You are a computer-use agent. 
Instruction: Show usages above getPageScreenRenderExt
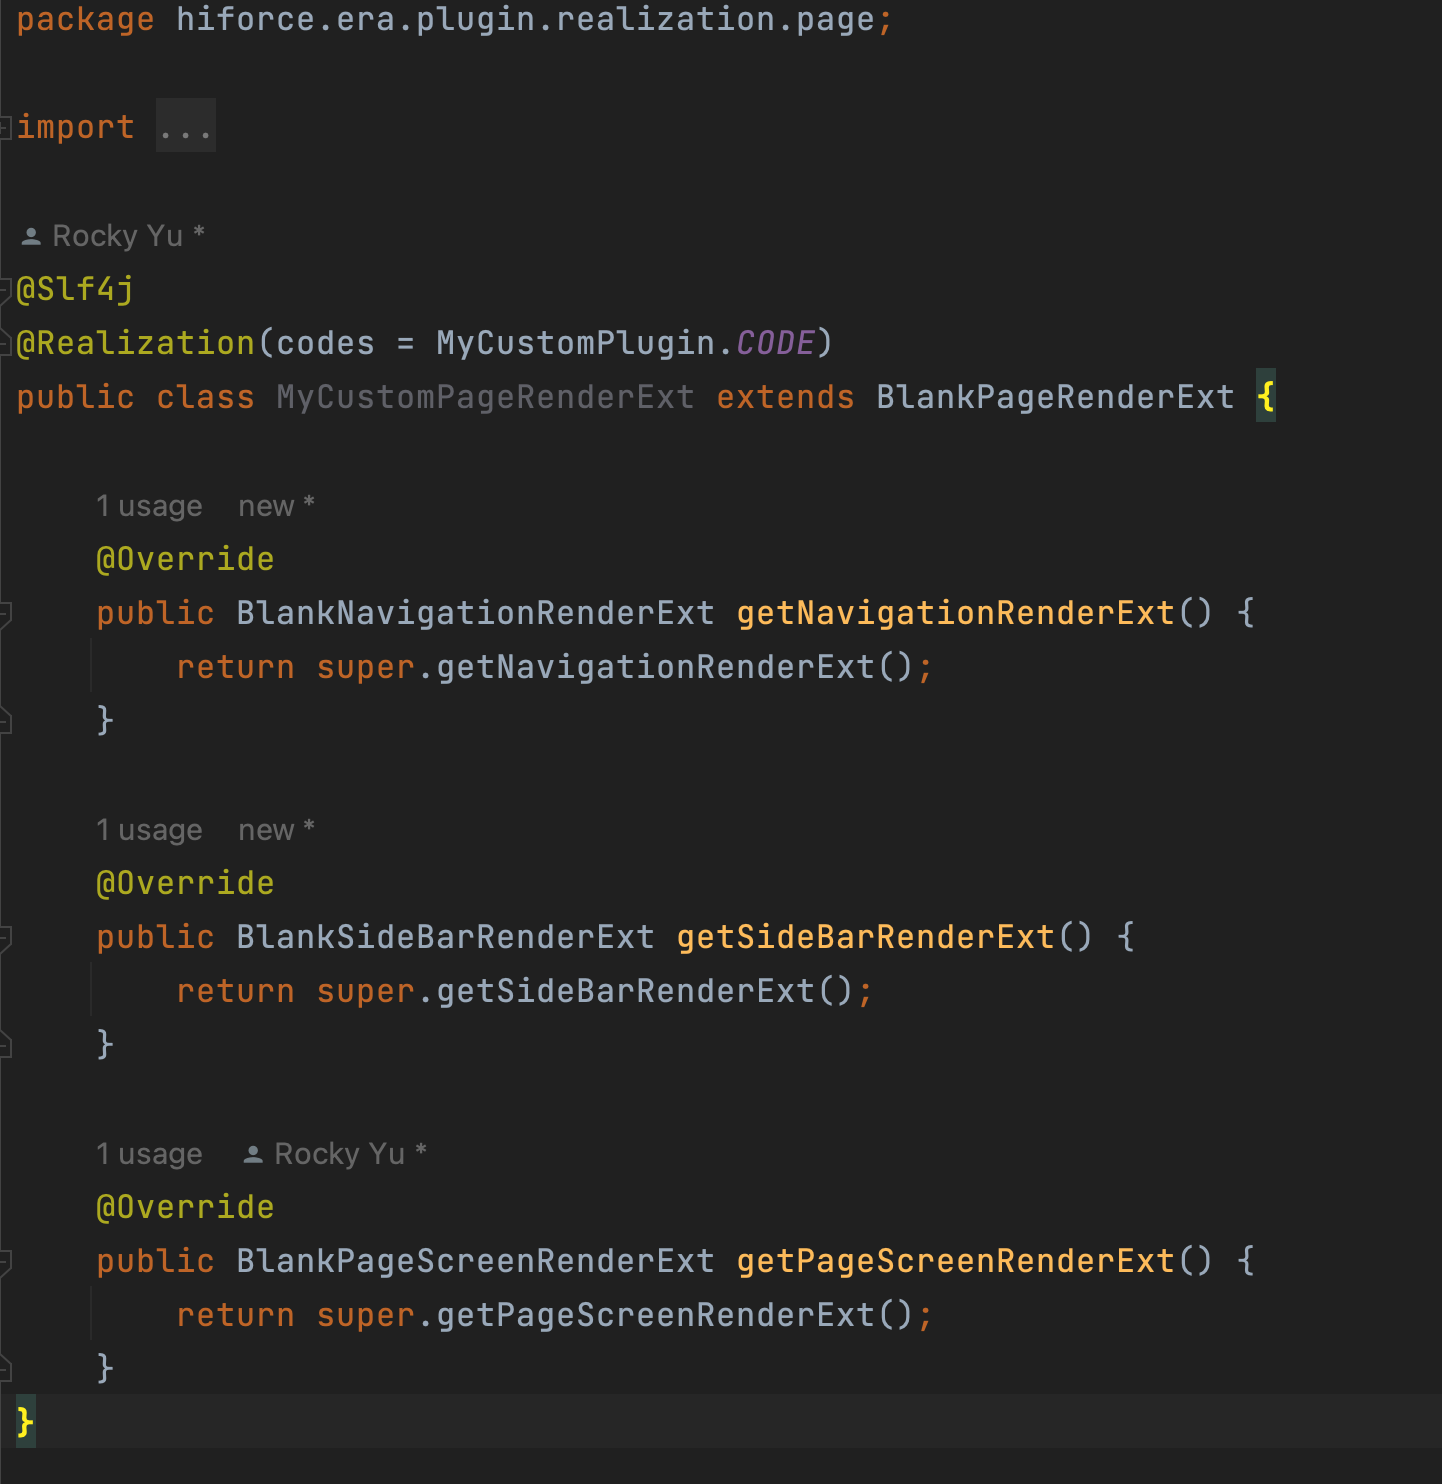(x=149, y=1154)
